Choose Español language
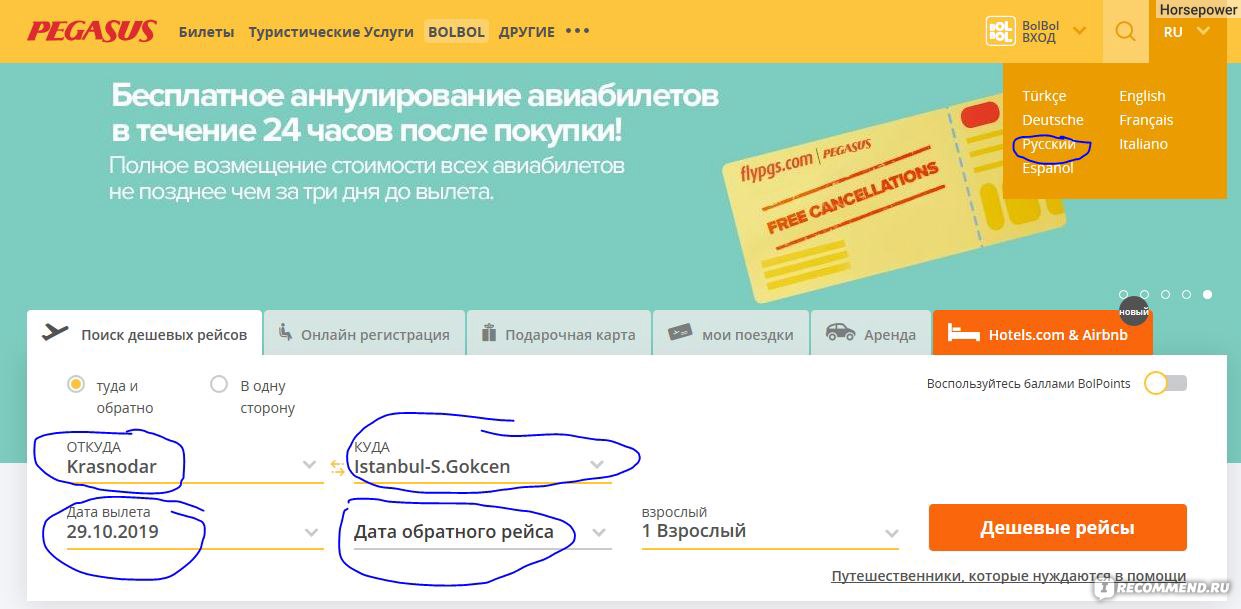1241x609 pixels. 1047,168
